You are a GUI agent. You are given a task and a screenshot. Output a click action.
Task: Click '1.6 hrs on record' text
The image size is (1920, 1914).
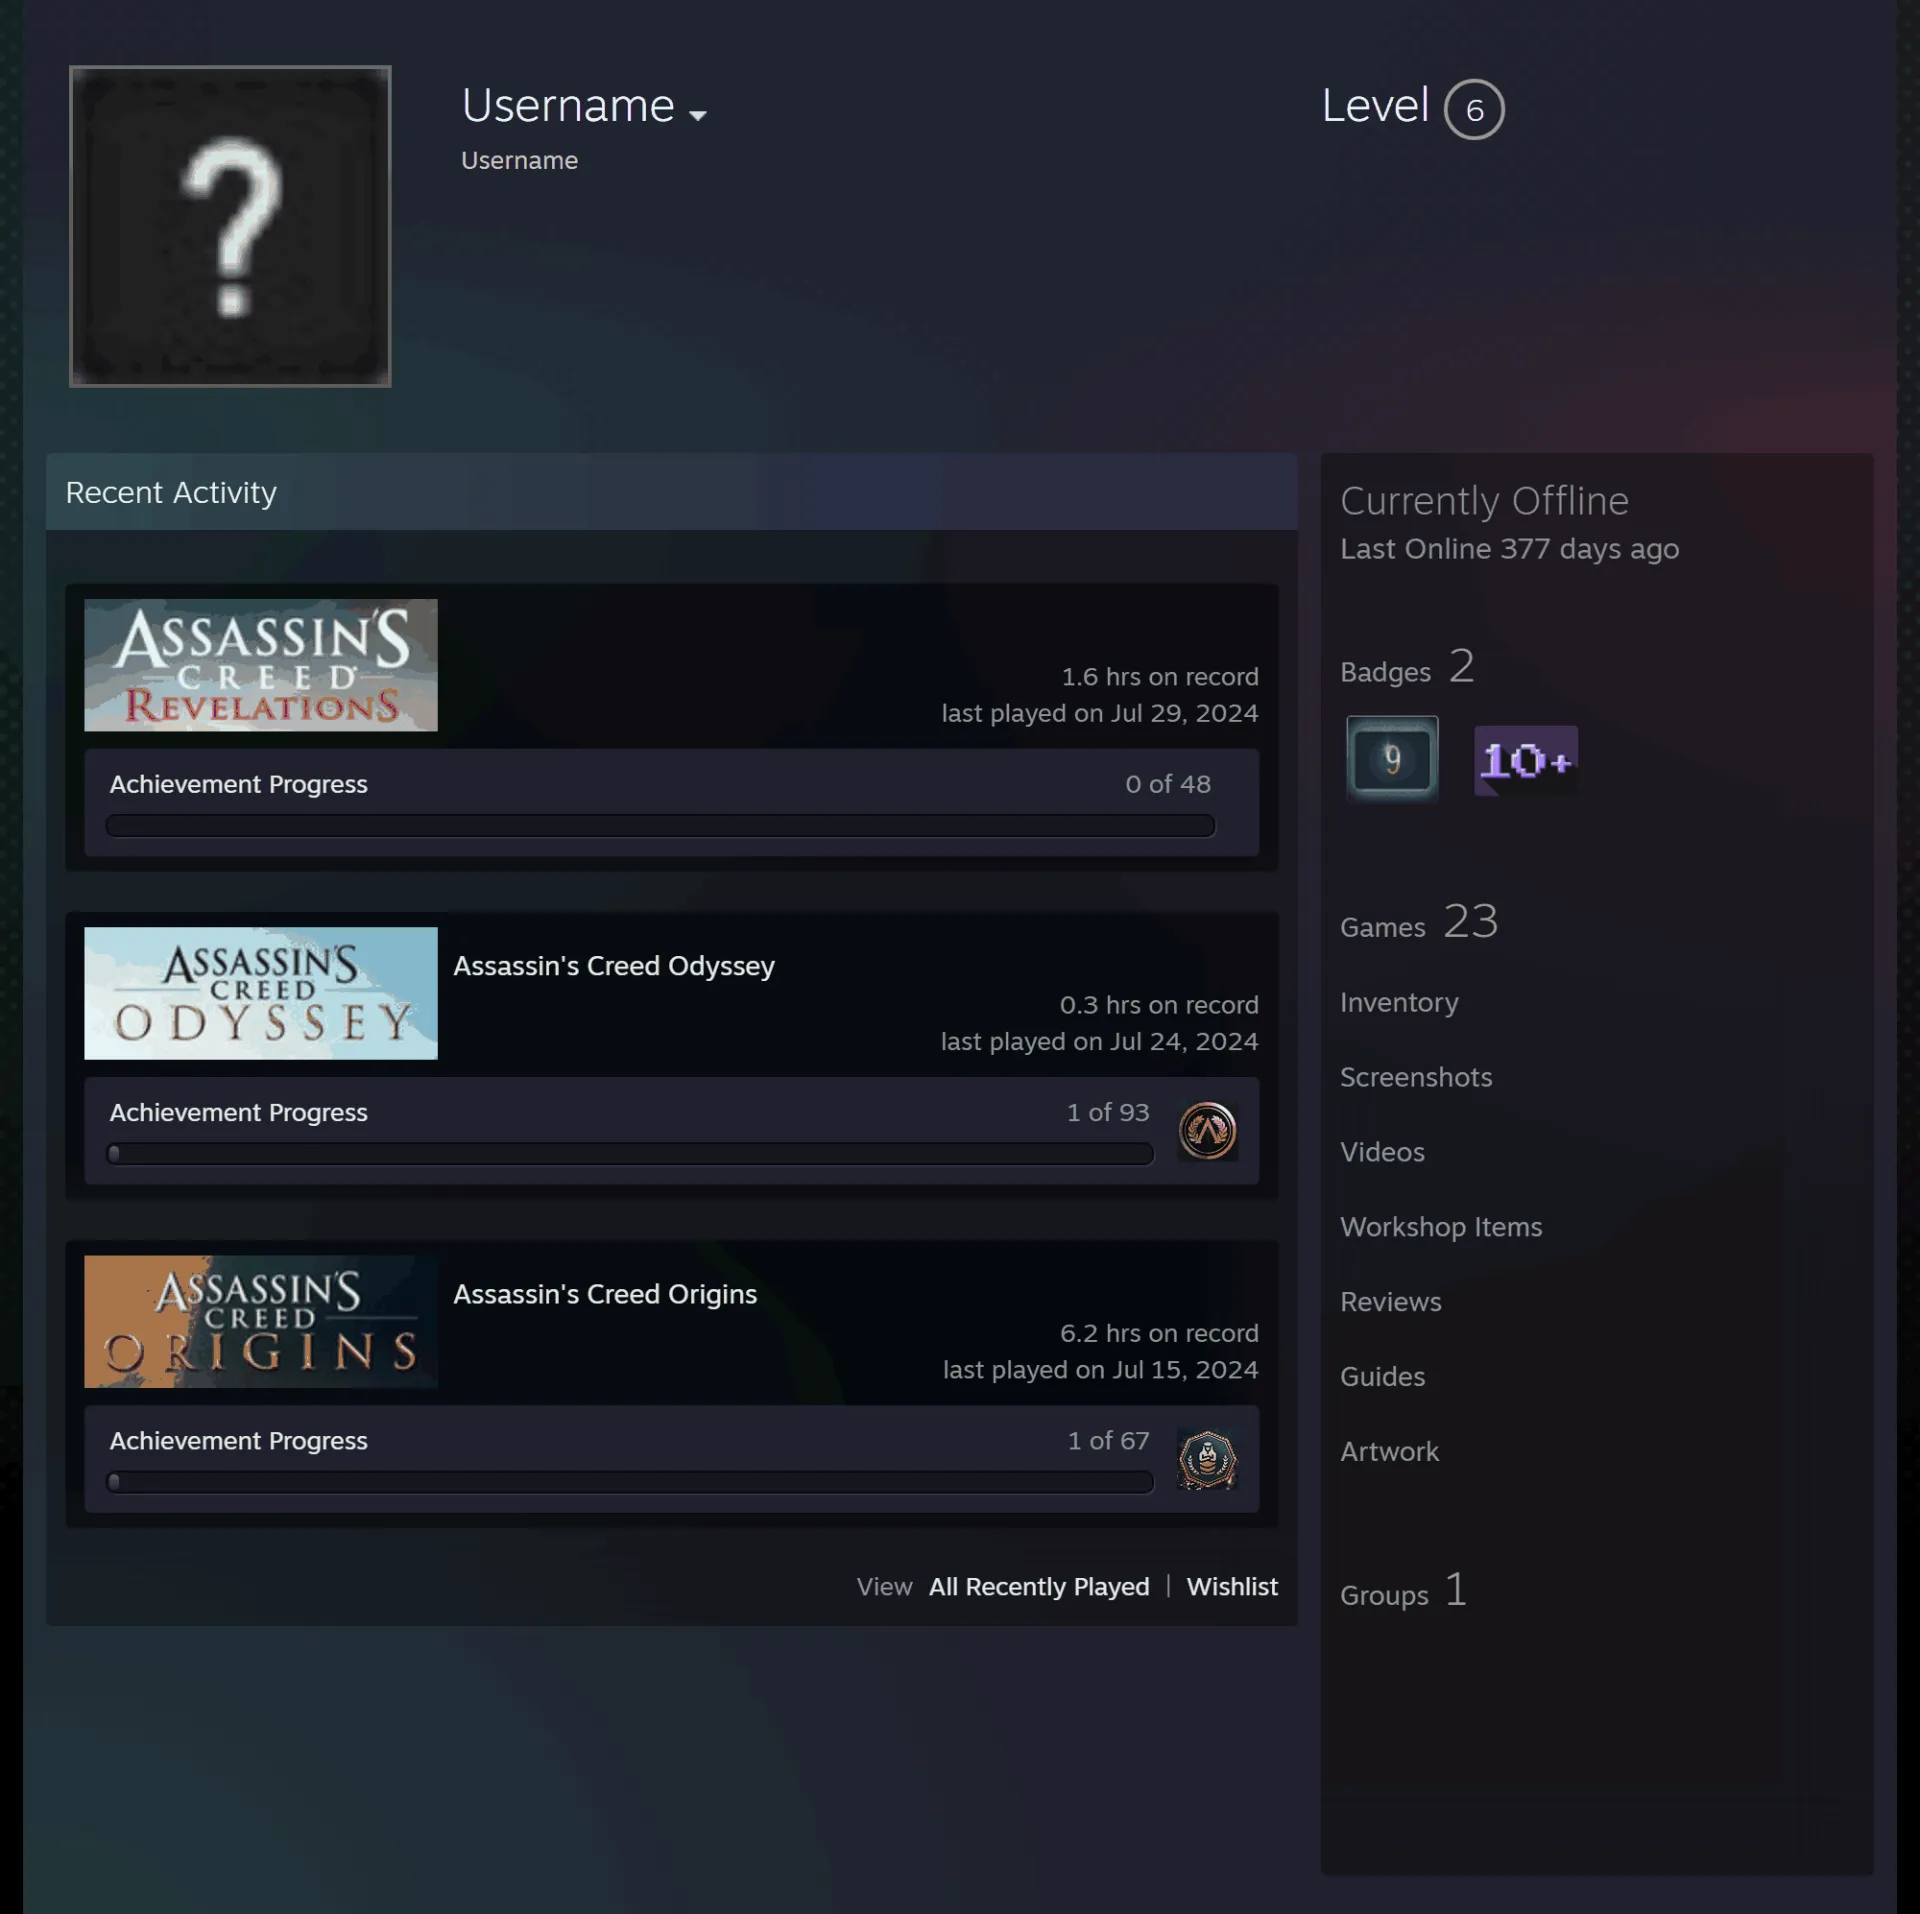click(1160, 677)
